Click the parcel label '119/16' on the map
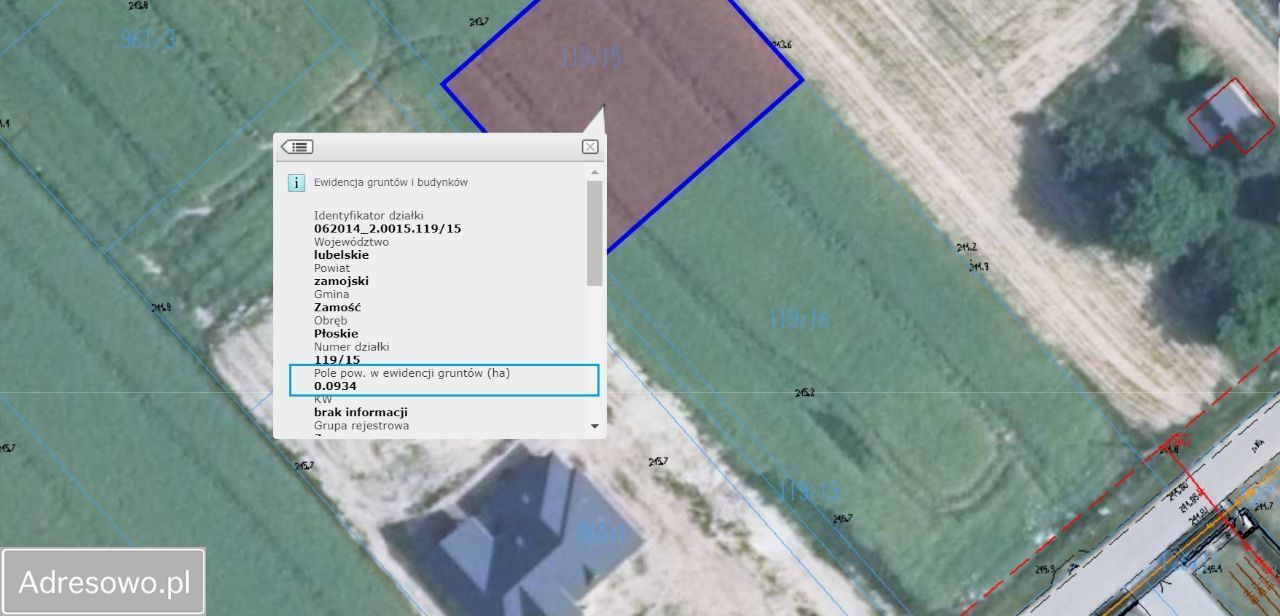 tap(800, 319)
